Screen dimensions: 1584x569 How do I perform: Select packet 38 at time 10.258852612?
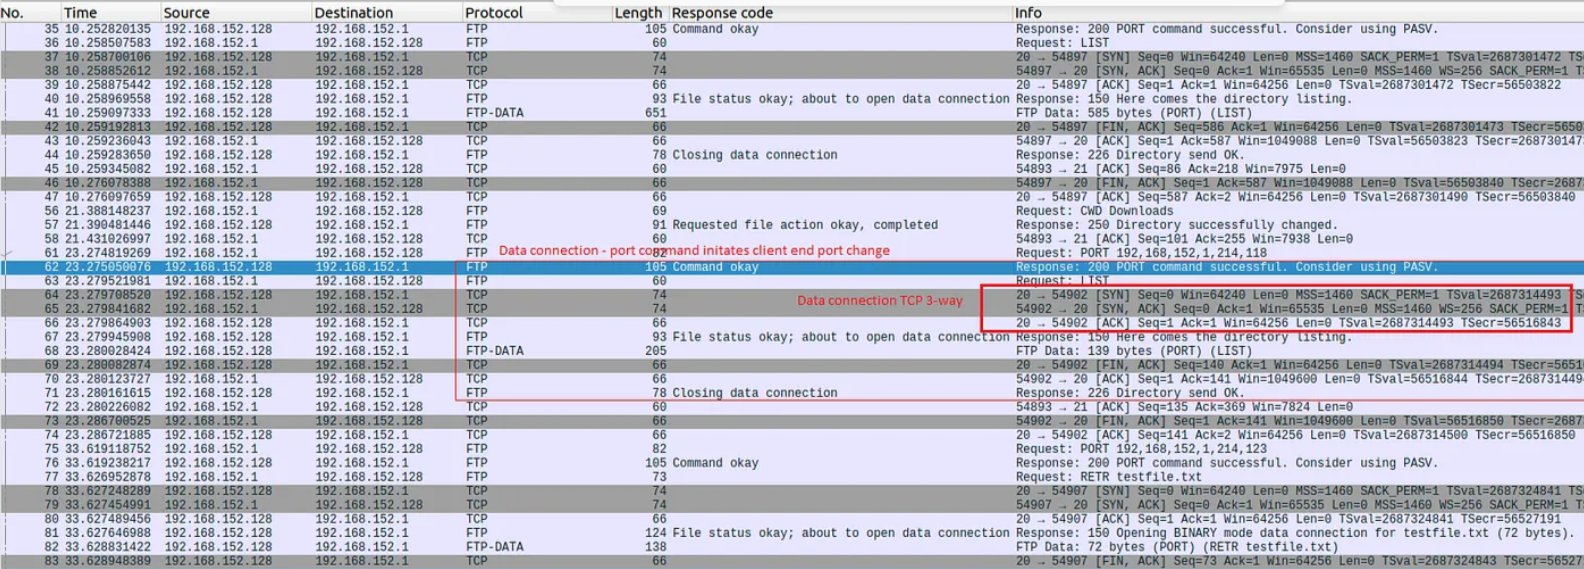[x=792, y=71]
